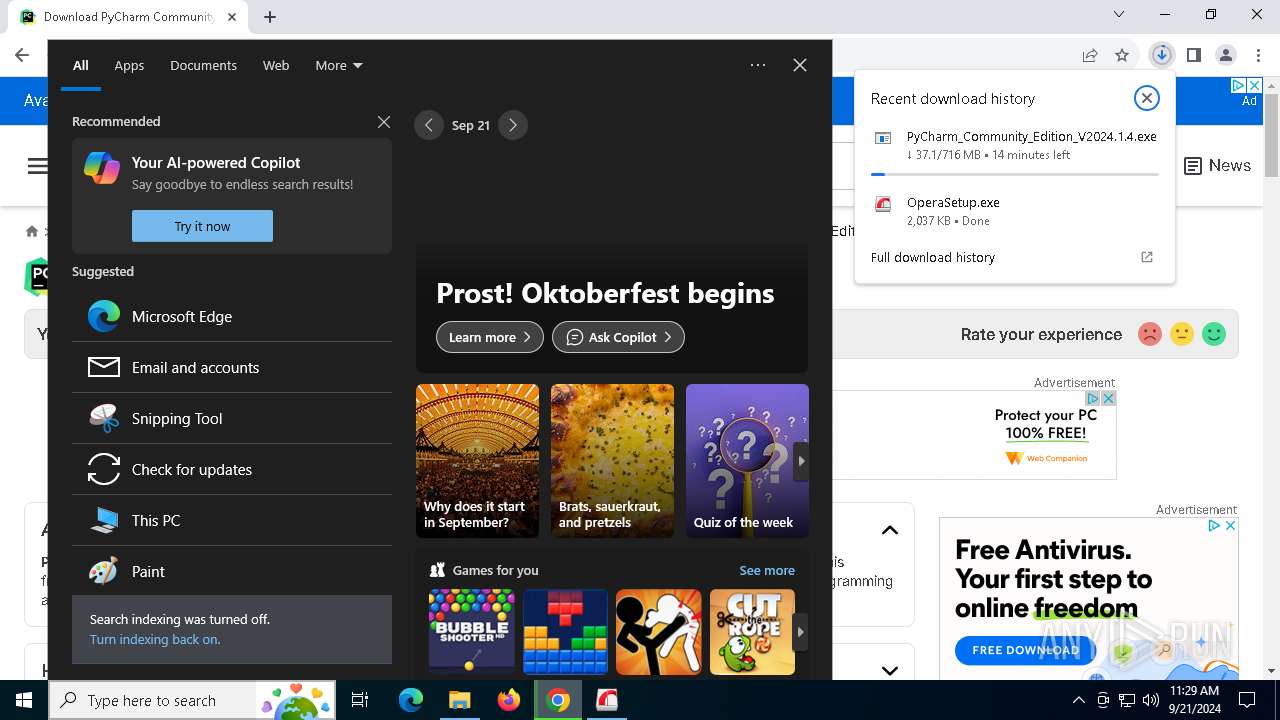Switch to the Apps search tab
Viewport: 1280px width, 720px height.
pyautogui.click(x=129, y=65)
